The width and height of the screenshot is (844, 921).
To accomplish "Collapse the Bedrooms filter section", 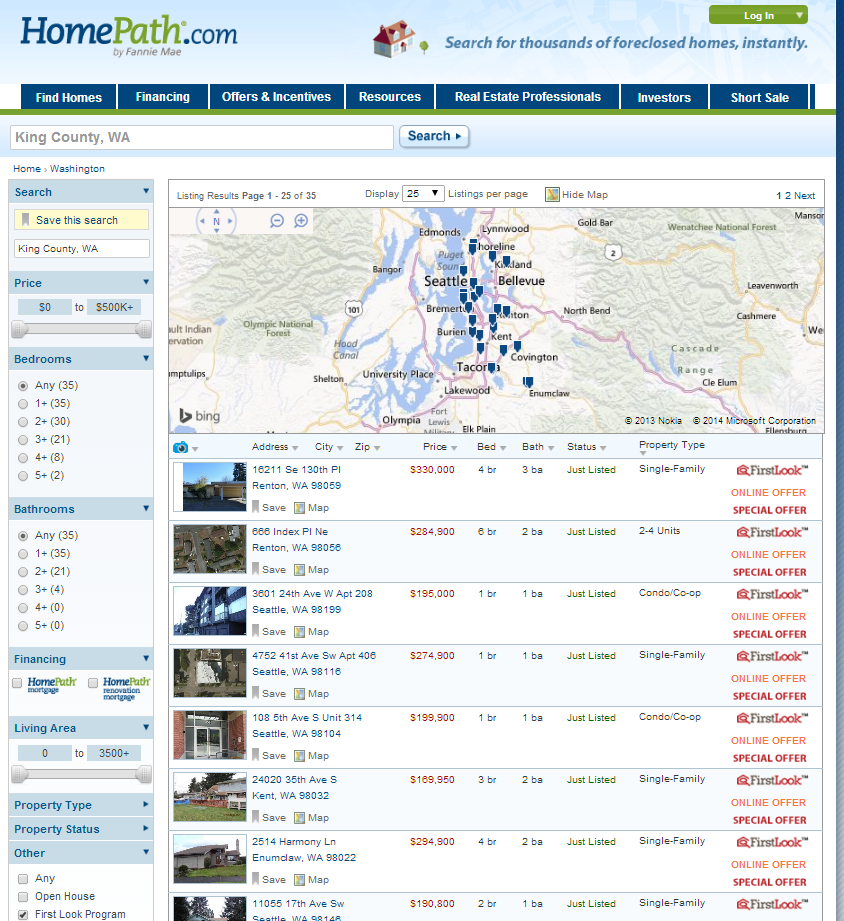I will pos(146,358).
